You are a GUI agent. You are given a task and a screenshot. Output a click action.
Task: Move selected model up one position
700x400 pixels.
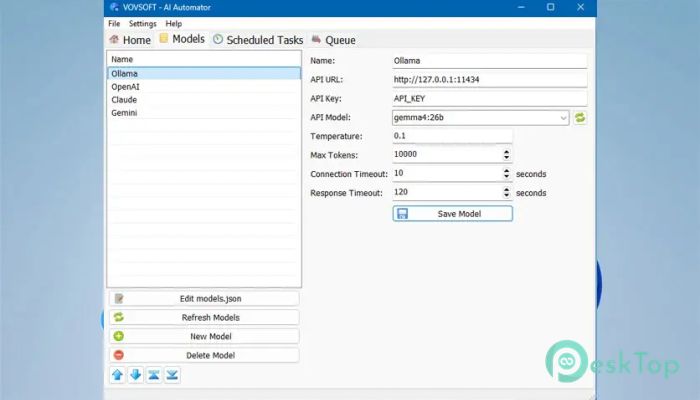pyautogui.click(x=118, y=375)
